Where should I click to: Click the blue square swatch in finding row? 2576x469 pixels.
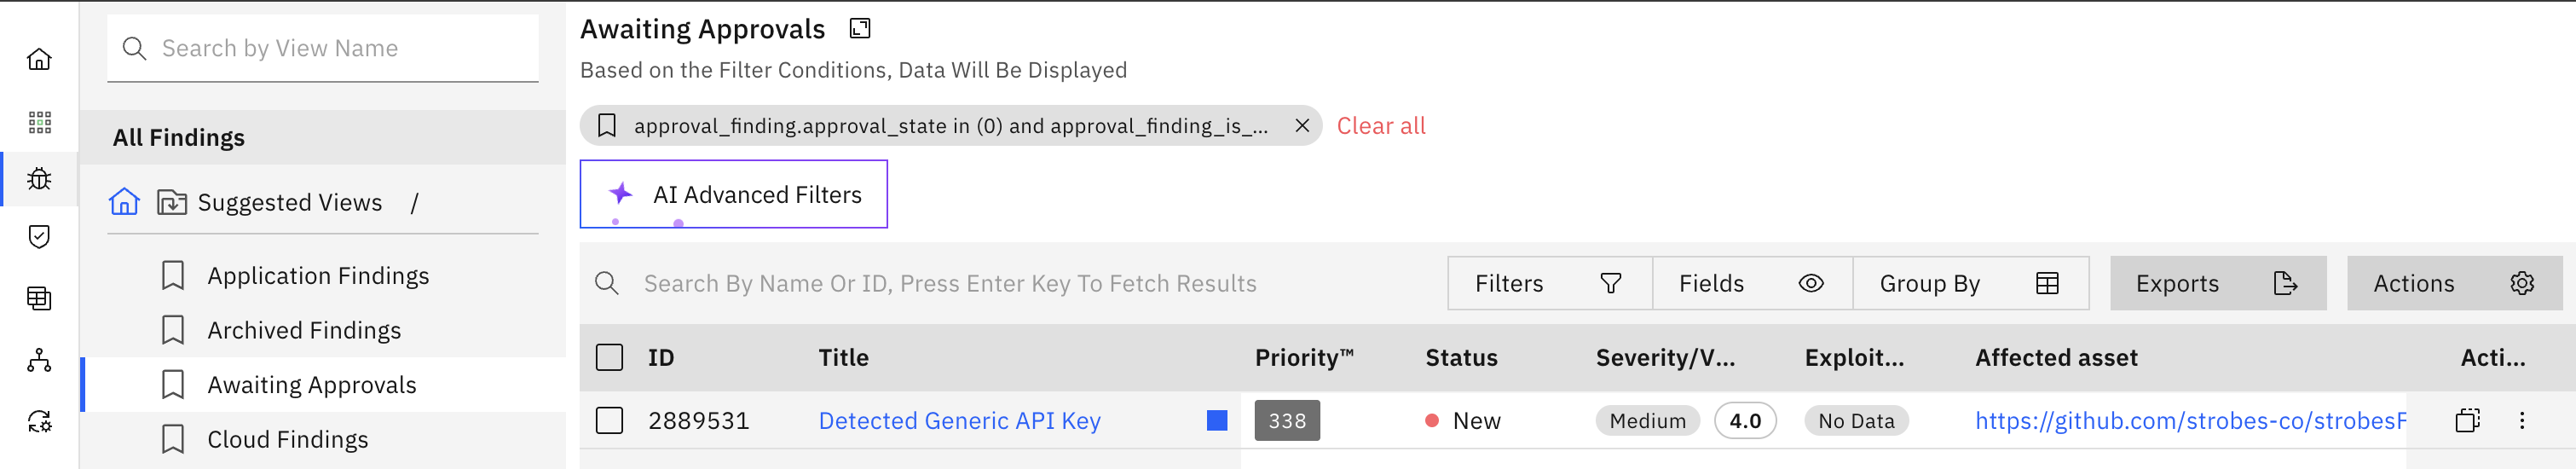[1216, 421]
